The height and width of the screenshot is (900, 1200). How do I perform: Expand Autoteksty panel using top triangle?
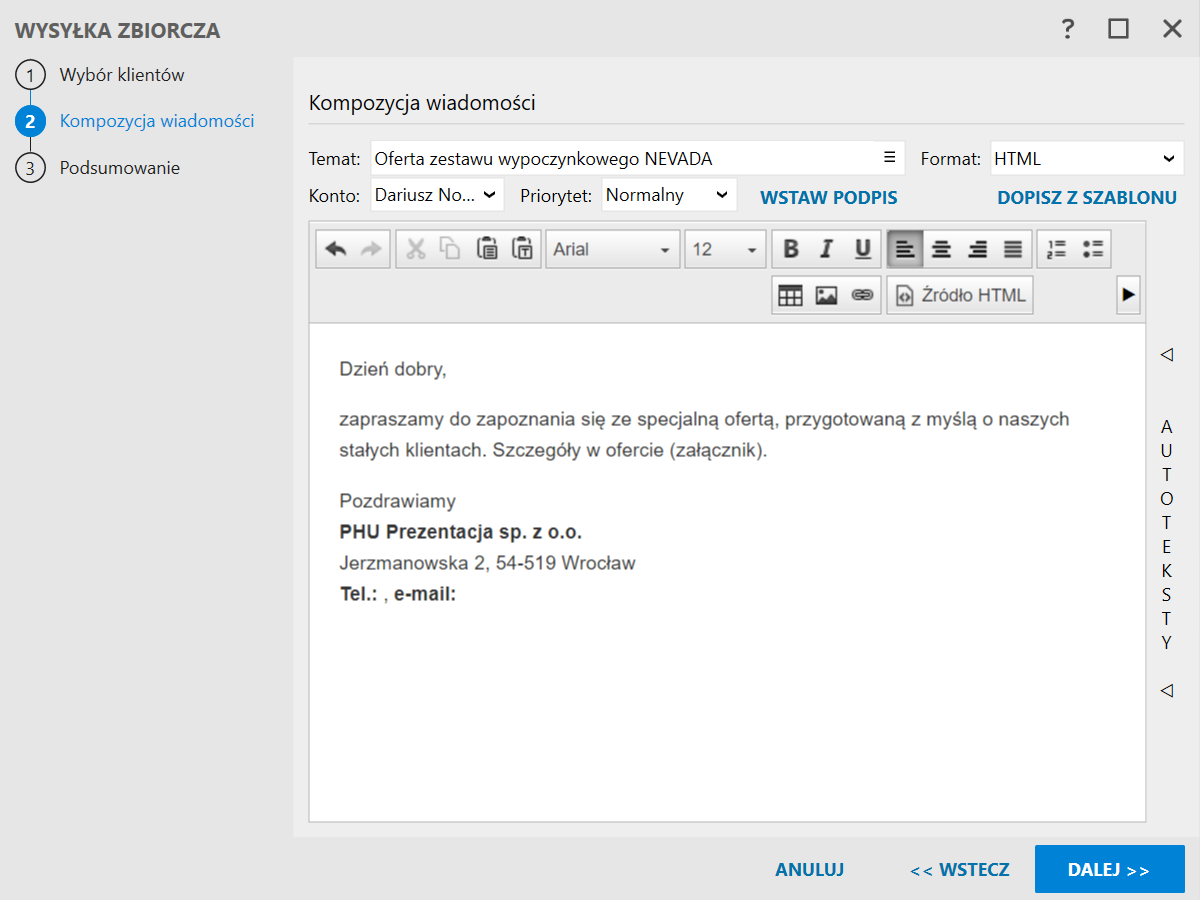1166,354
